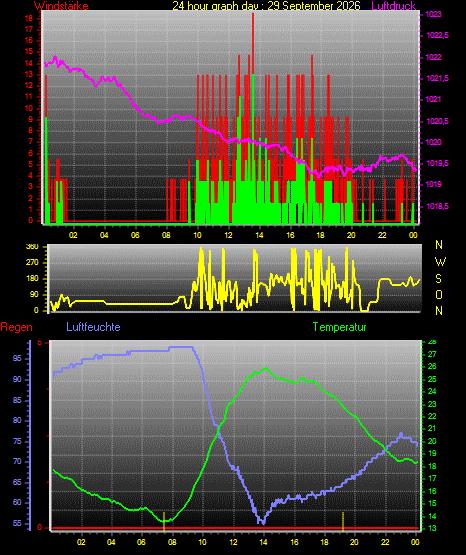Click the 11 mark on wind strength axis
Viewport: 466px width, 555px height.
29,97
